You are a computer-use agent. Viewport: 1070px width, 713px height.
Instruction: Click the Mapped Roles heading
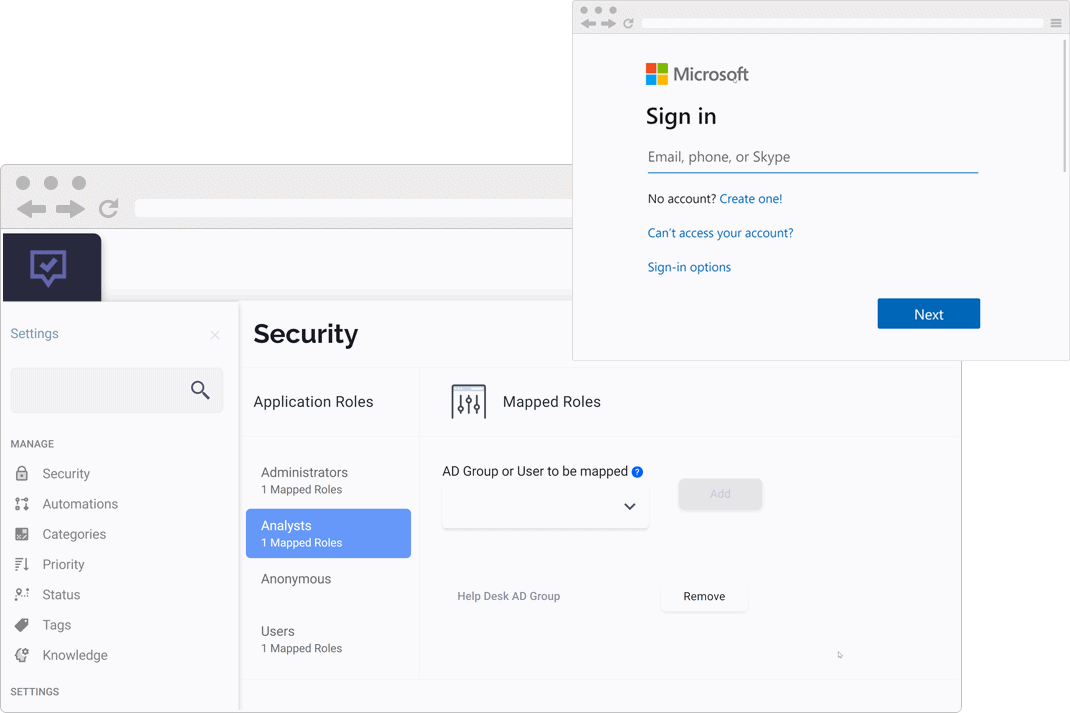pos(551,402)
